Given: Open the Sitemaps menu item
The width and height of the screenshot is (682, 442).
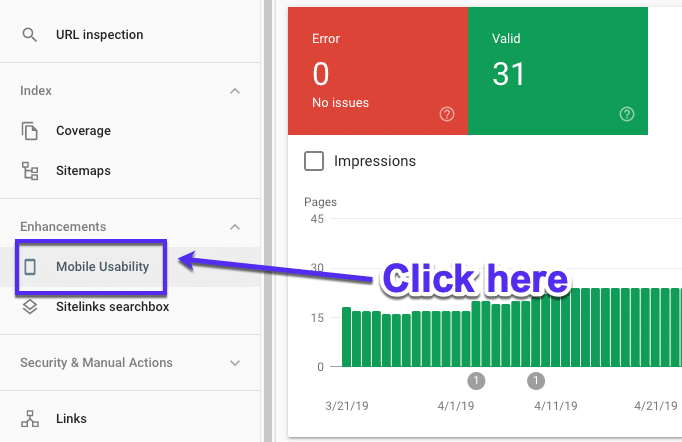Looking at the screenshot, I should point(83,171).
